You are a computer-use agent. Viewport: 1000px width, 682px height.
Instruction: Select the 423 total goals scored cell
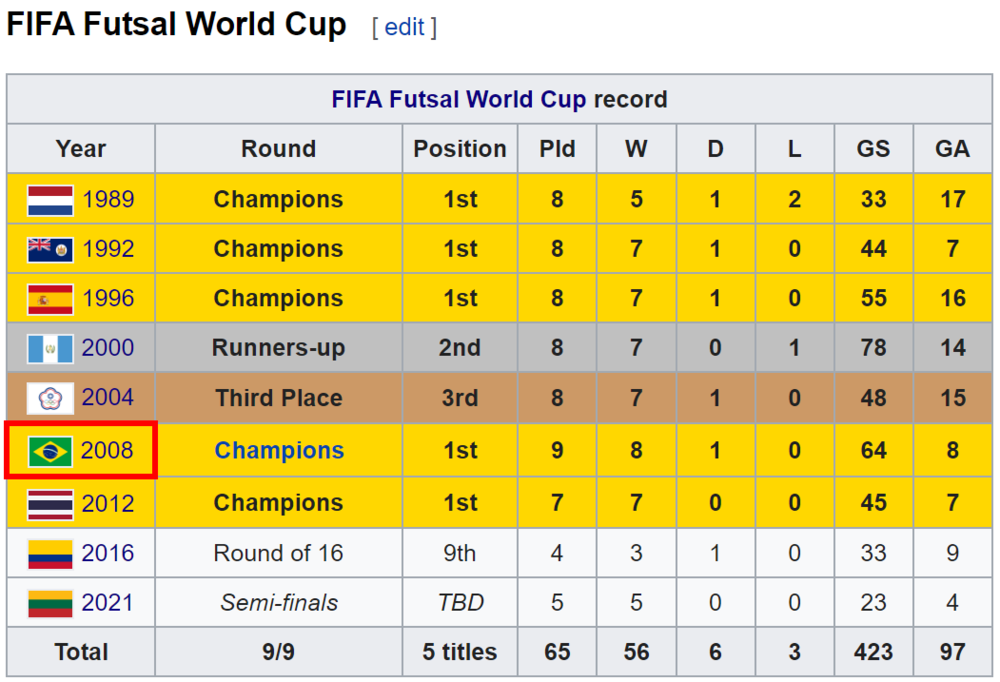[874, 652]
